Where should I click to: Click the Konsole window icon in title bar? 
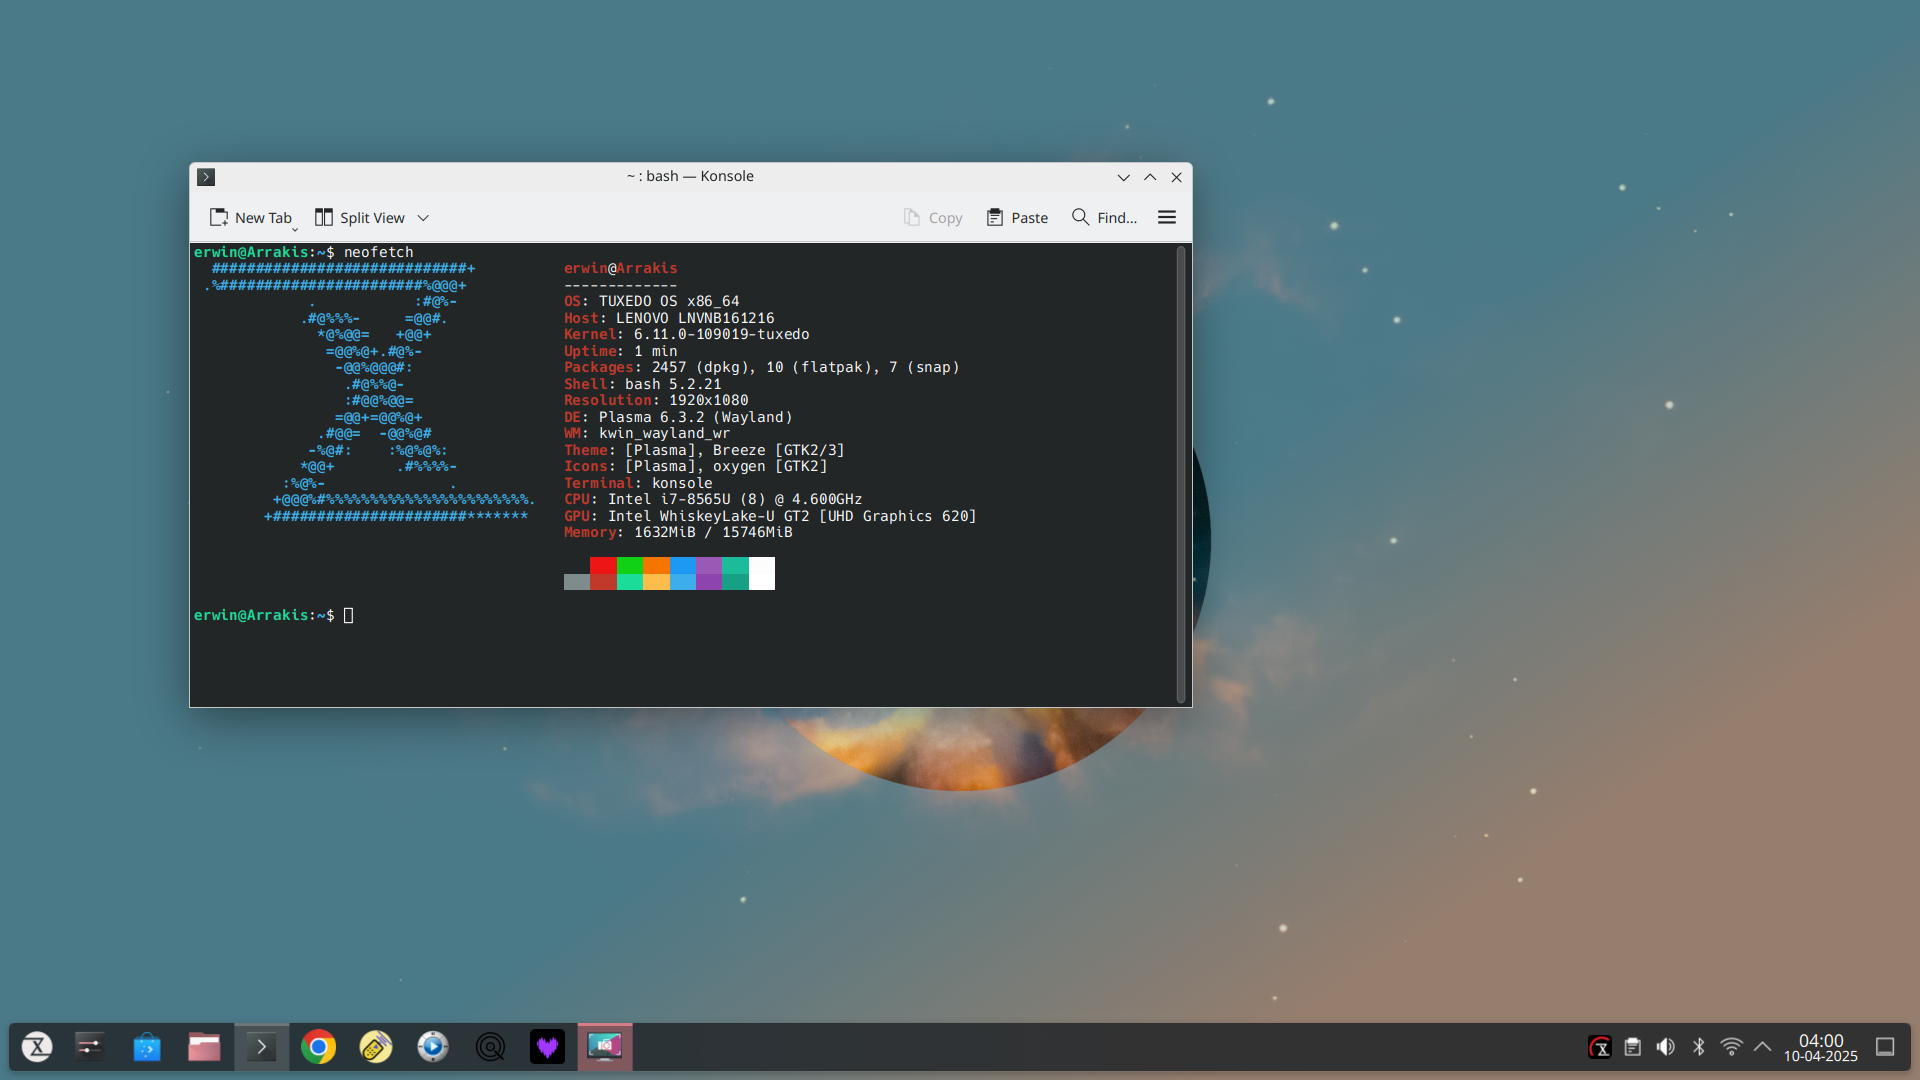click(x=206, y=177)
